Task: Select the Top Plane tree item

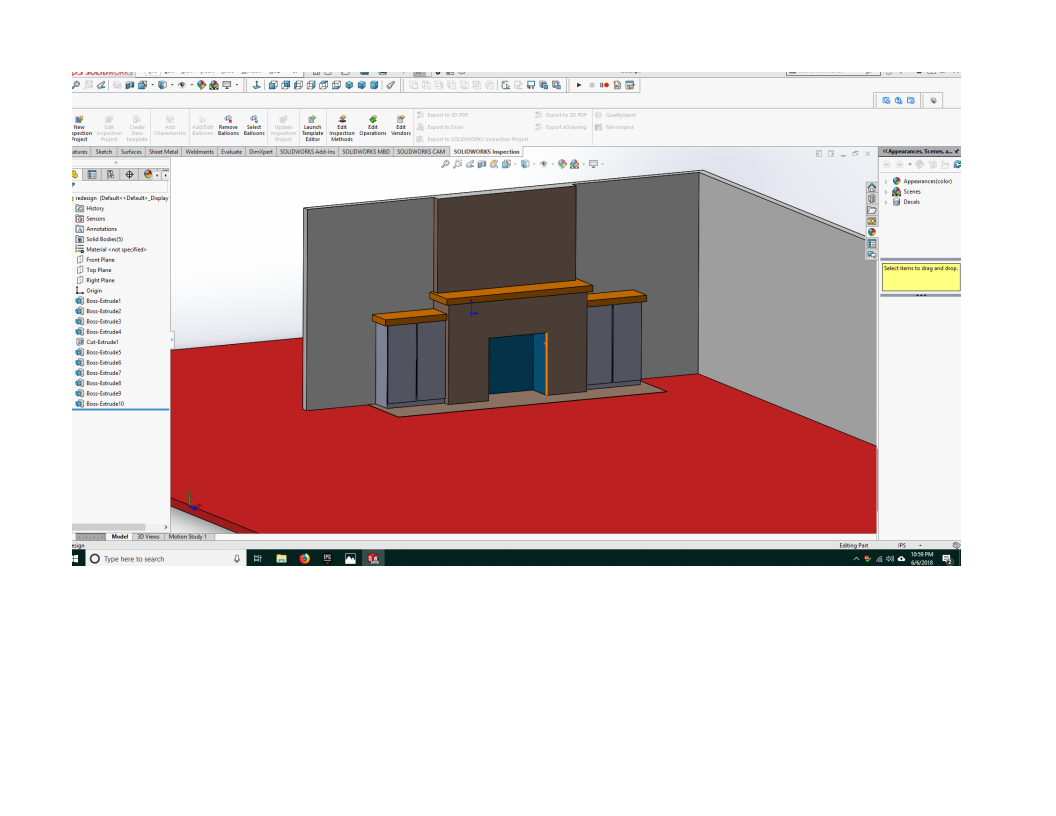Action: click(94, 270)
